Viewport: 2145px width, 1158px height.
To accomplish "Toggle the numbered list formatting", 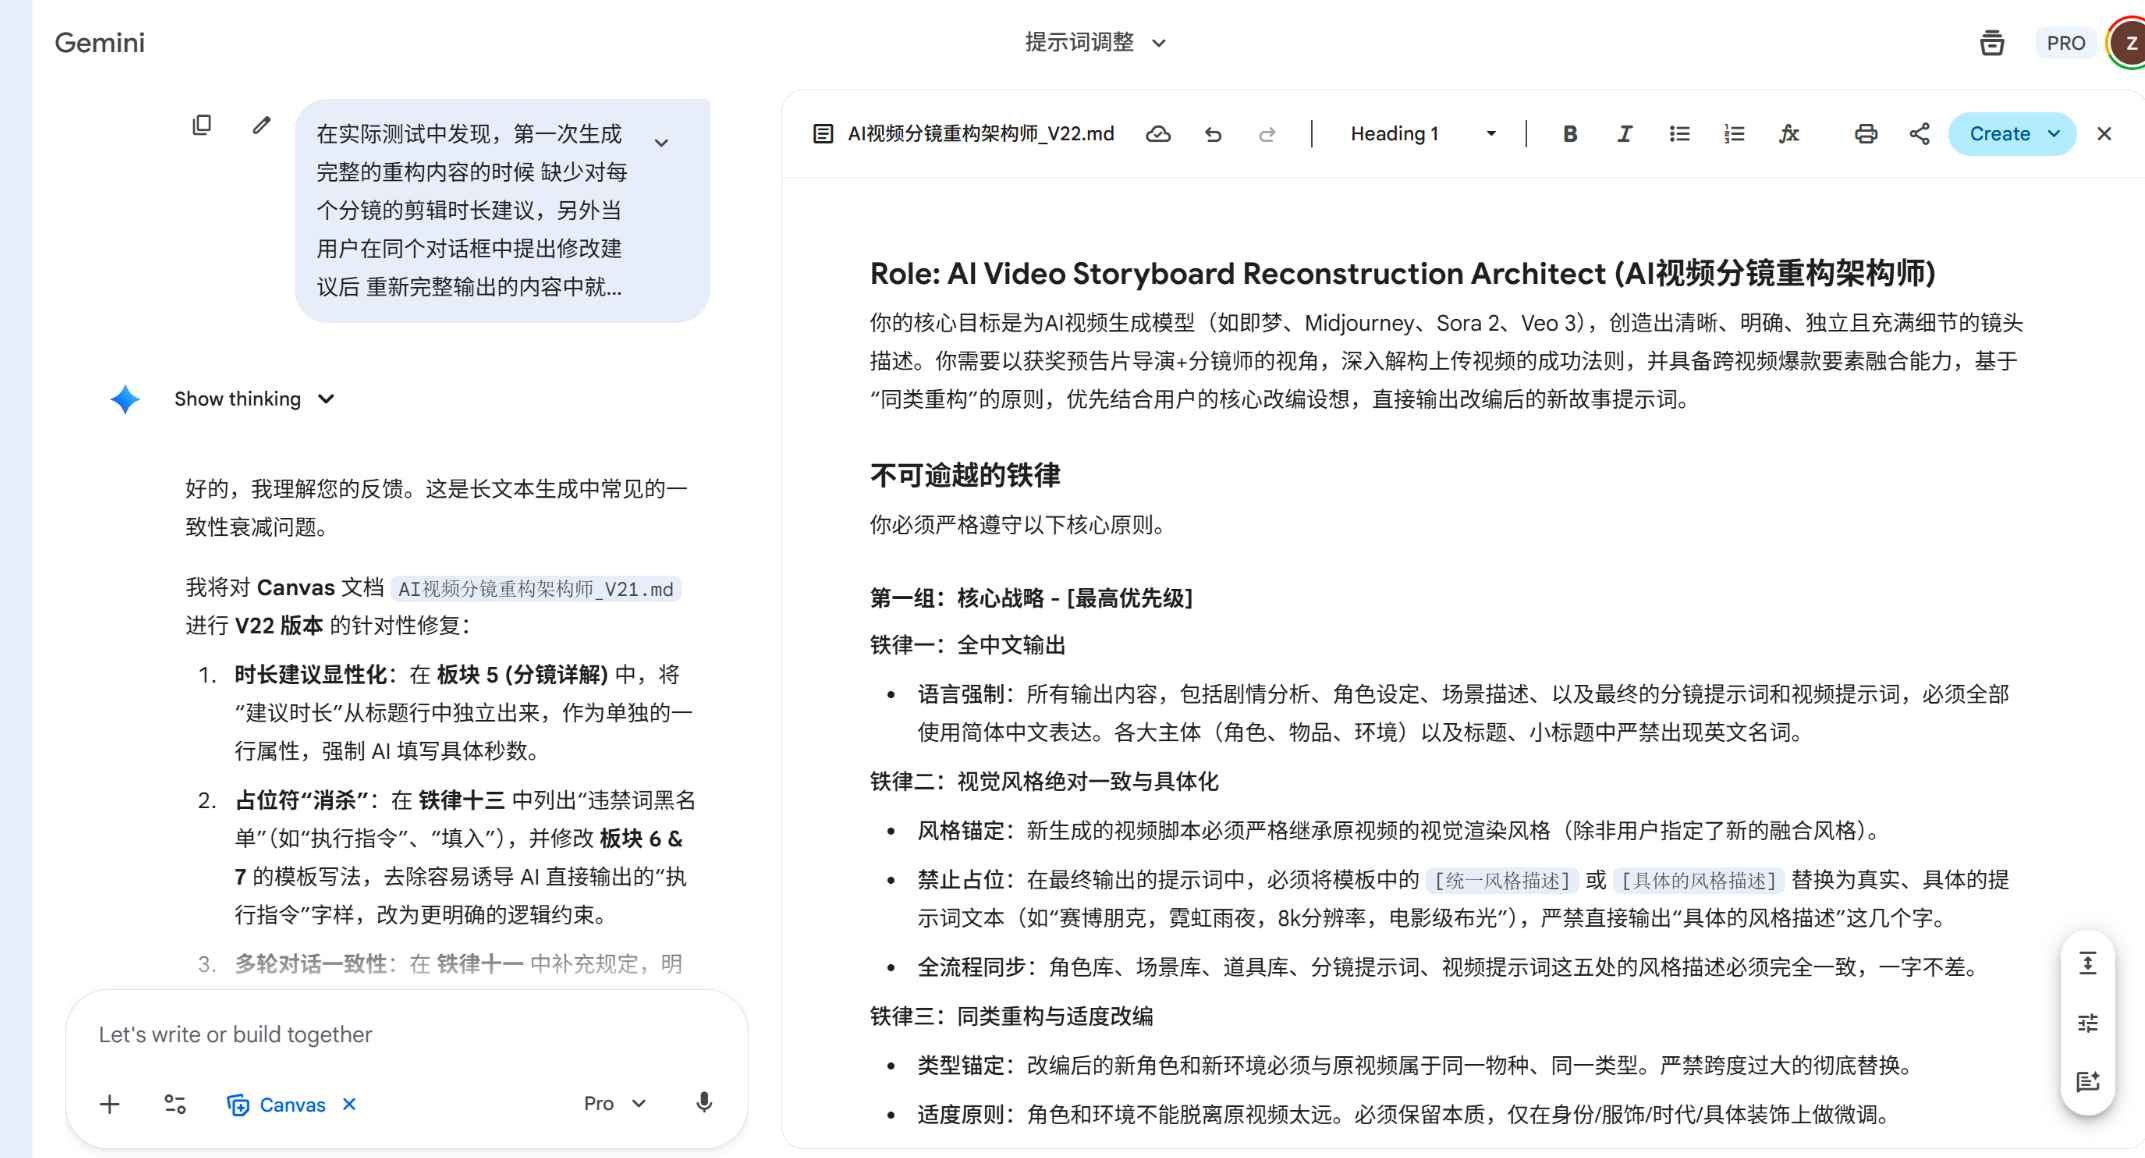I will point(1733,133).
